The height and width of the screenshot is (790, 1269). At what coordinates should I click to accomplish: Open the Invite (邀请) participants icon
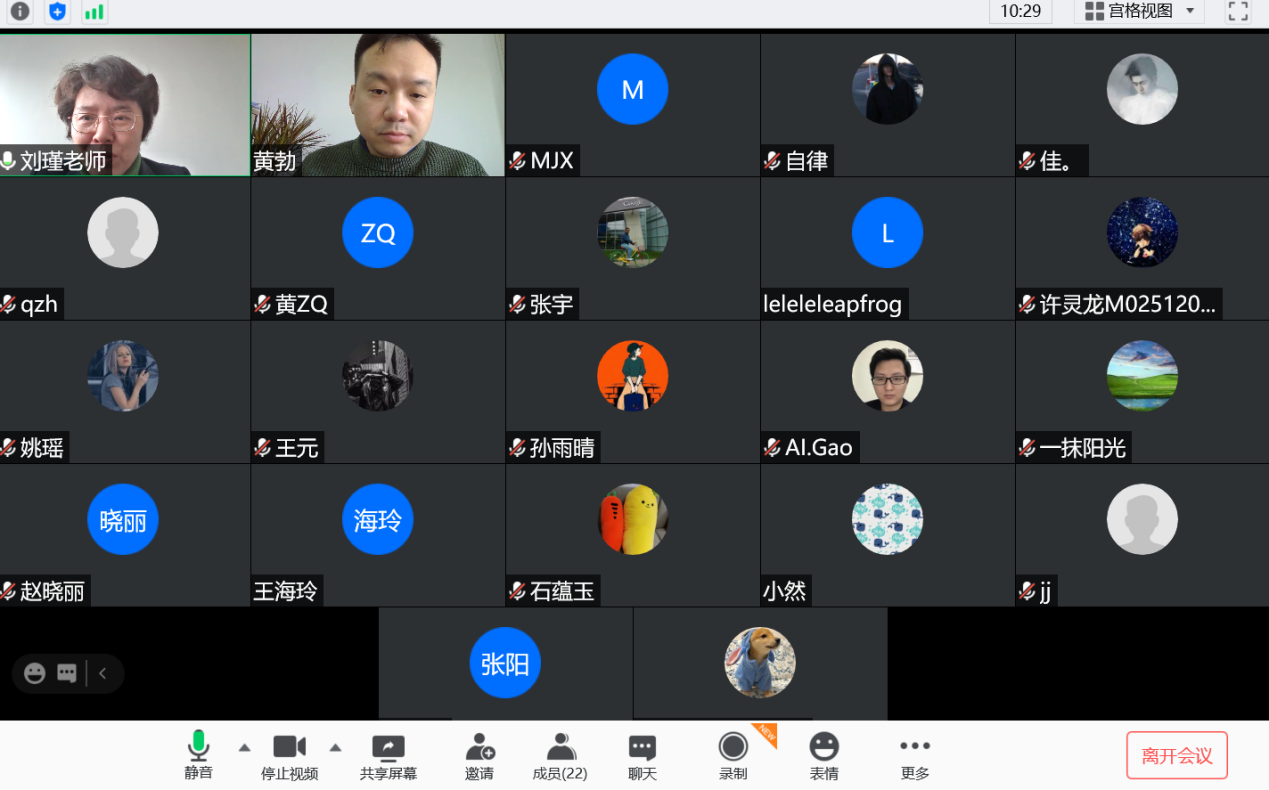479,756
